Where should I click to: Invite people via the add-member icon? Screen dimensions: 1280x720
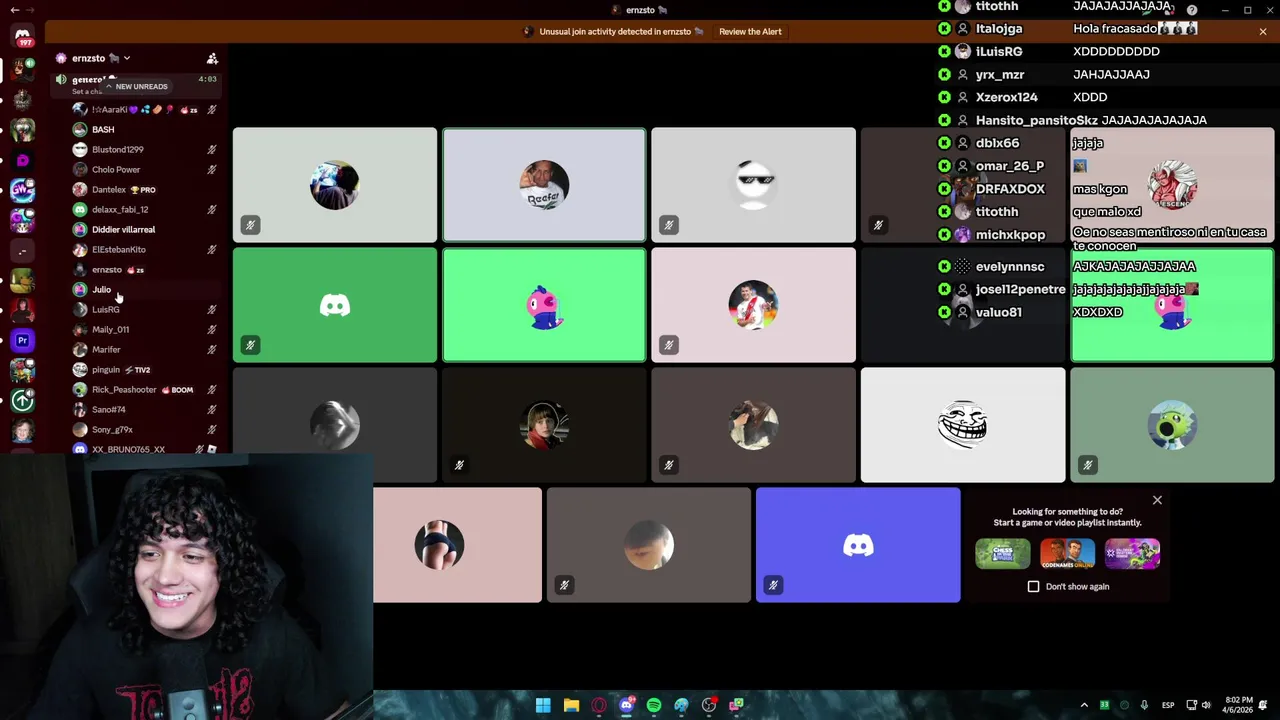point(212,59)
